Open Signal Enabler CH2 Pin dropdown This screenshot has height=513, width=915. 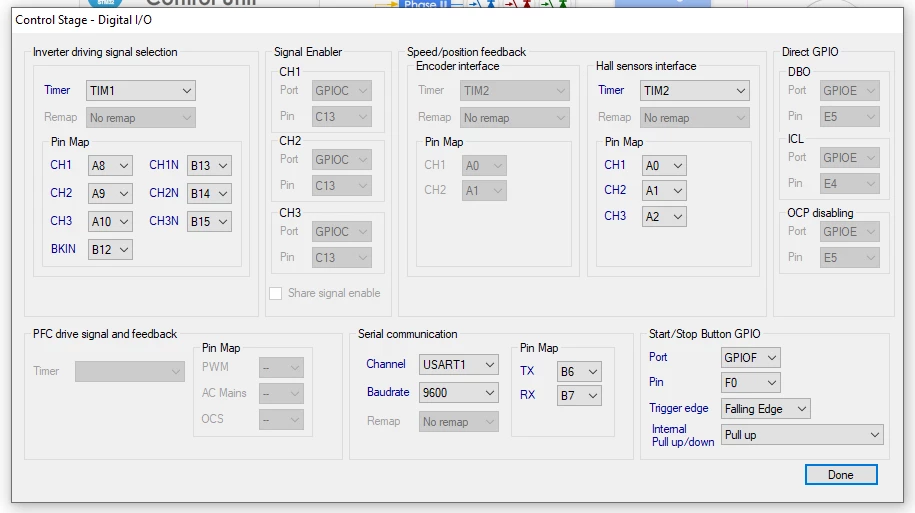coord(341,186)
